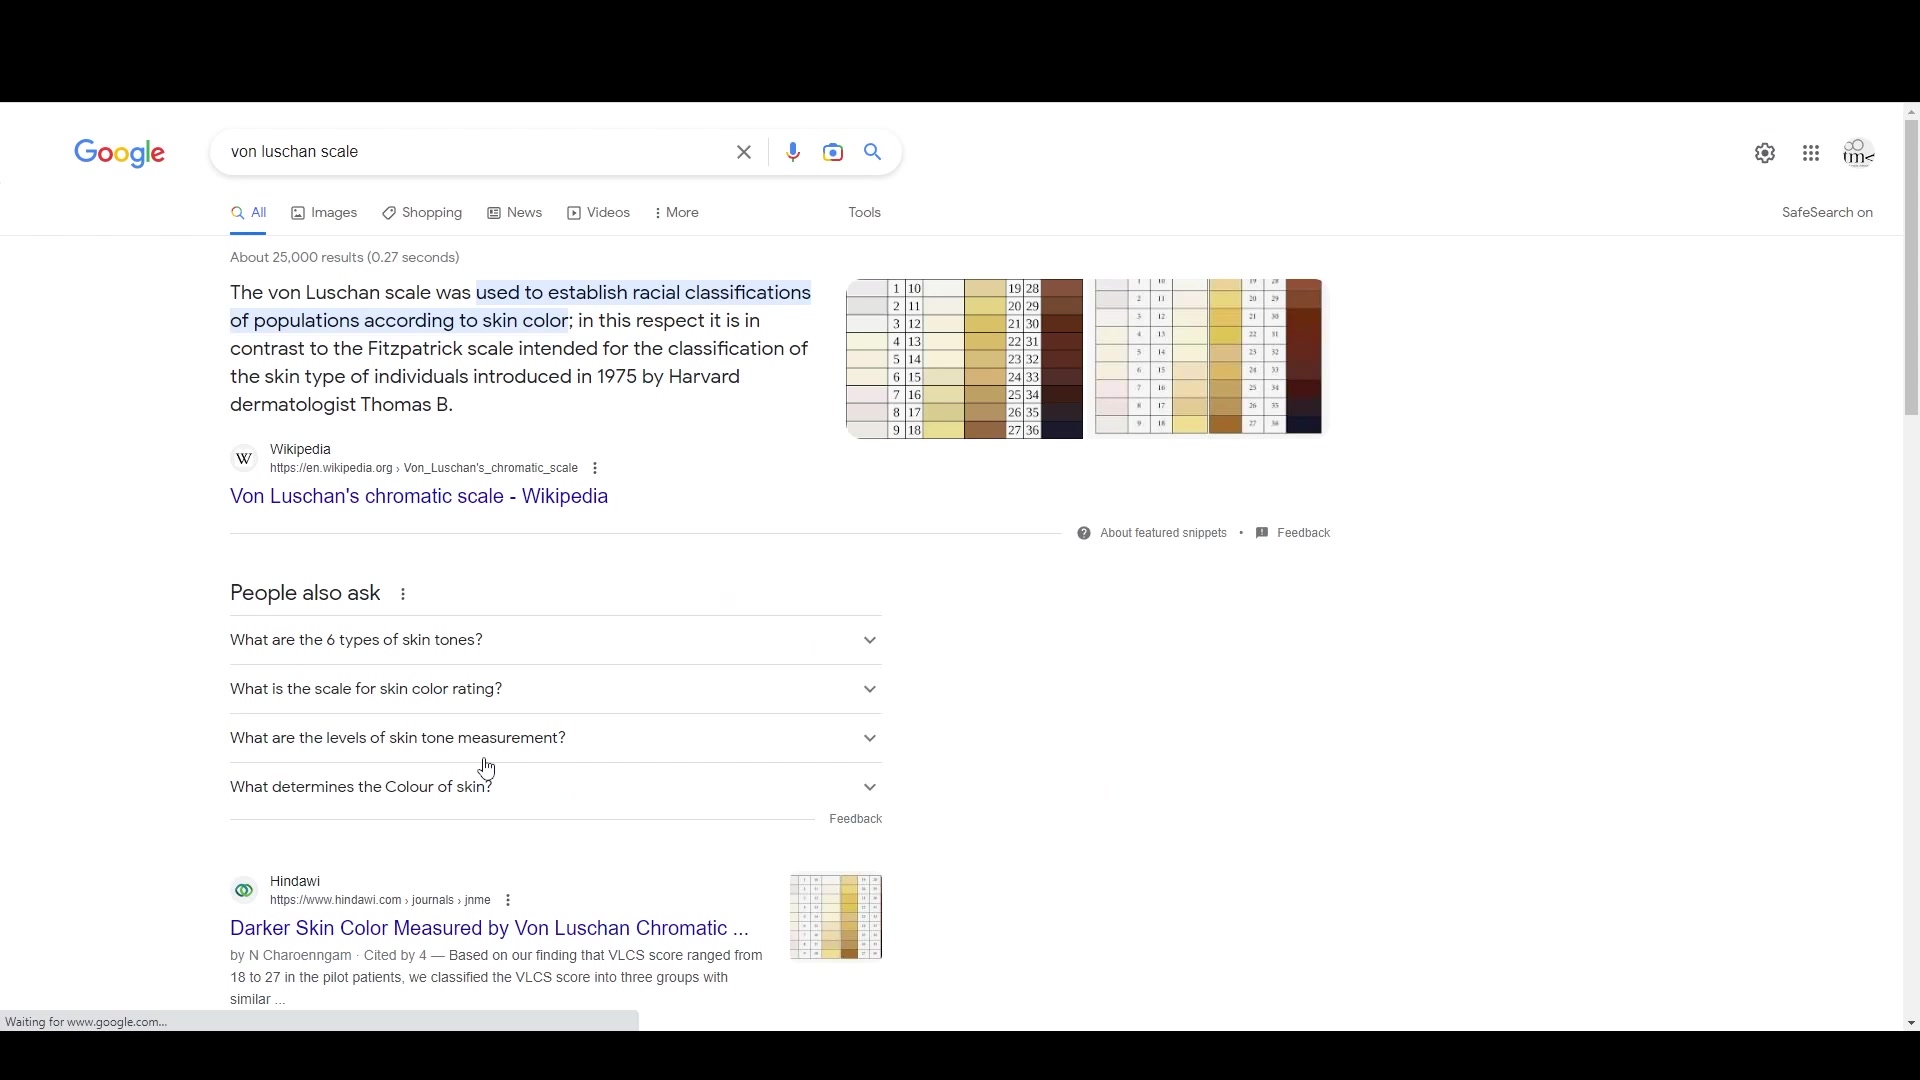The width and height of the screenshot is (1920, 1080).
Task: Click the About featured snippets help icon
Action: point(1084,533)
